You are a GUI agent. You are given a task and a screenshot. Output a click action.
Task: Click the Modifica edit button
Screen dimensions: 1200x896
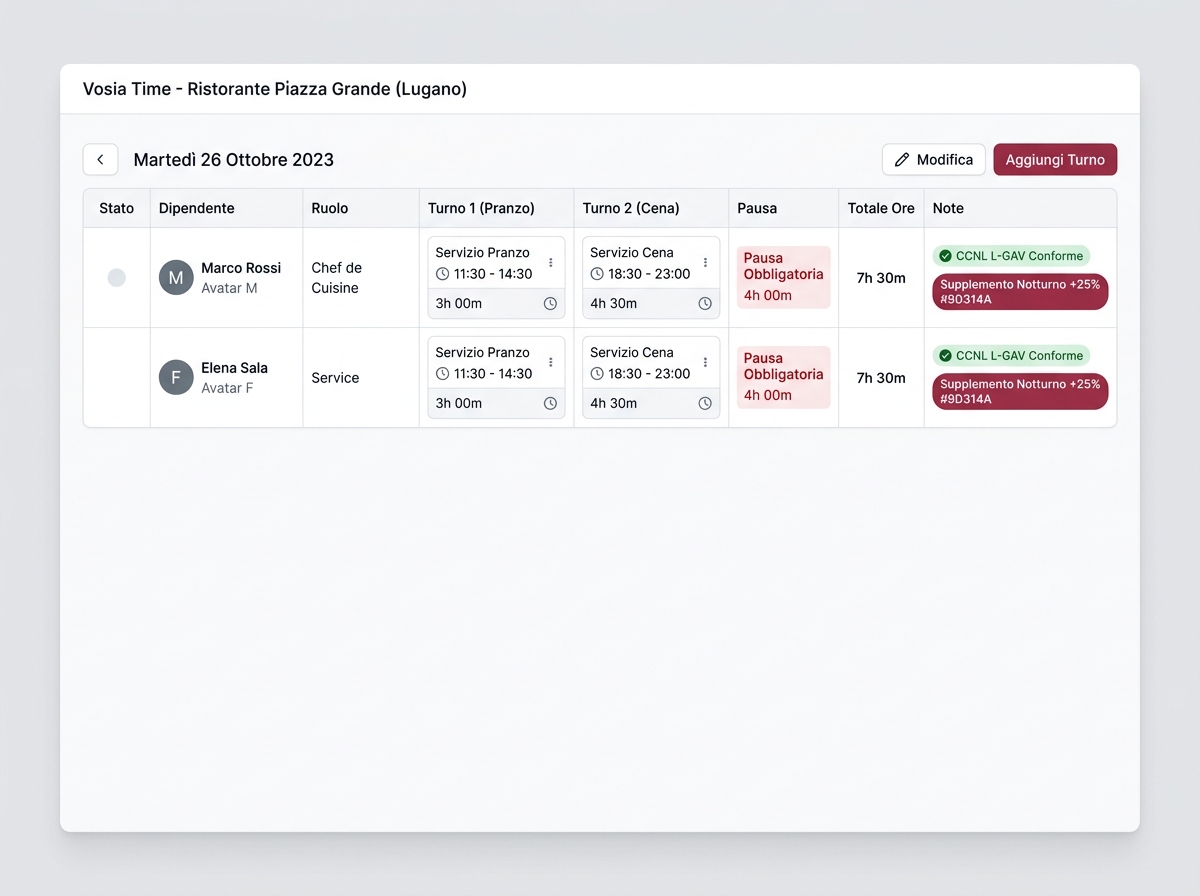(934, 160)
